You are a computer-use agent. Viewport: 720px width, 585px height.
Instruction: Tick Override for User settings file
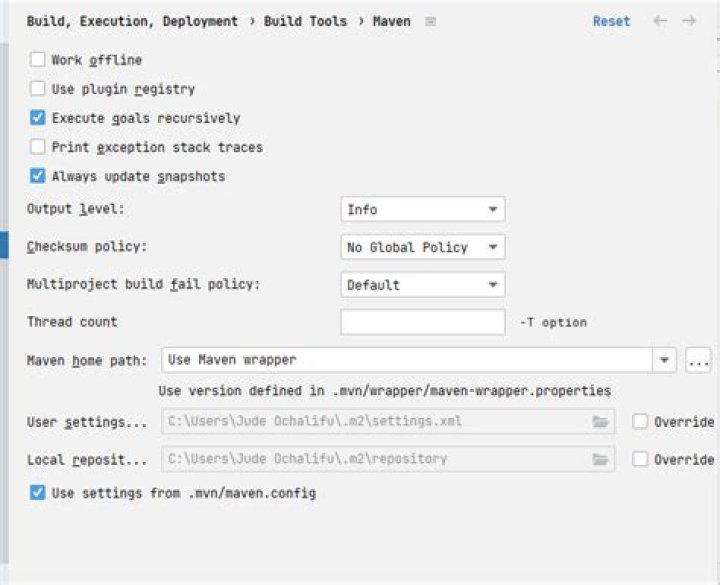(640, 422)
